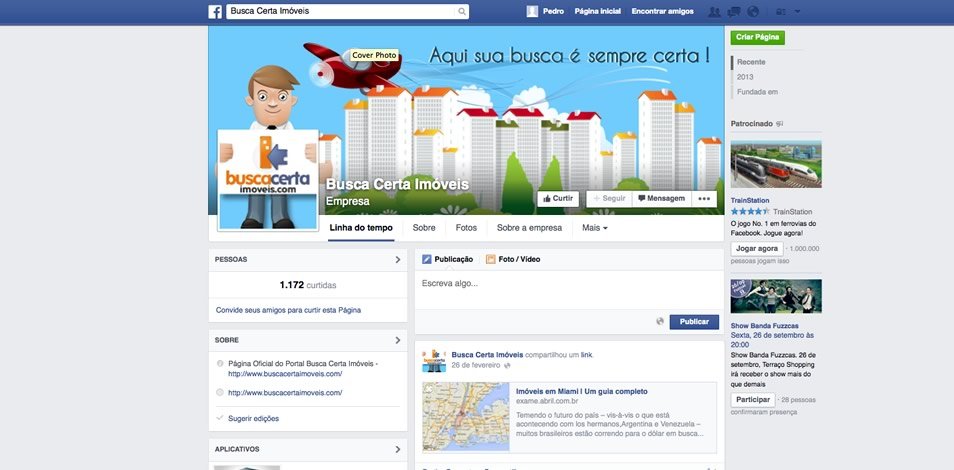
Task: Open the Miami map link thumbnail
Action: point(466,416)
